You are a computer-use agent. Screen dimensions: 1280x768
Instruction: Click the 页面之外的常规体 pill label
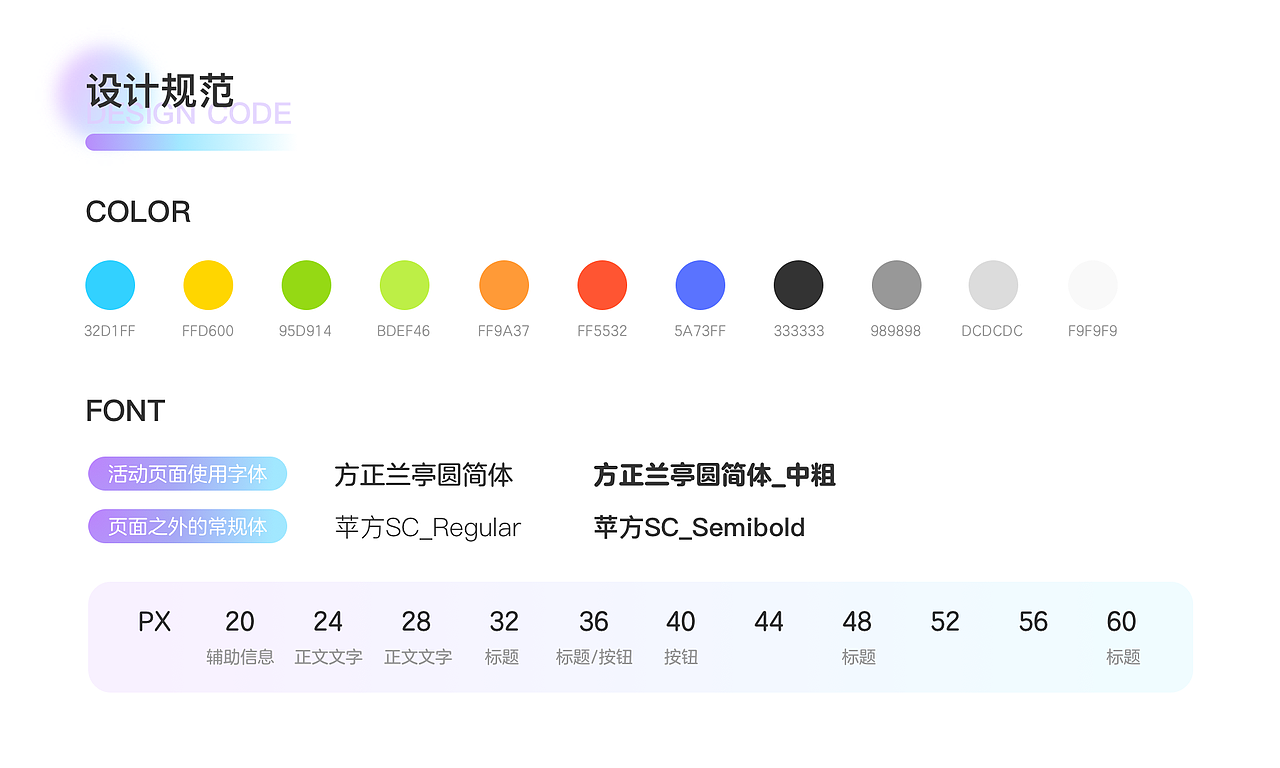click(187, 525)
